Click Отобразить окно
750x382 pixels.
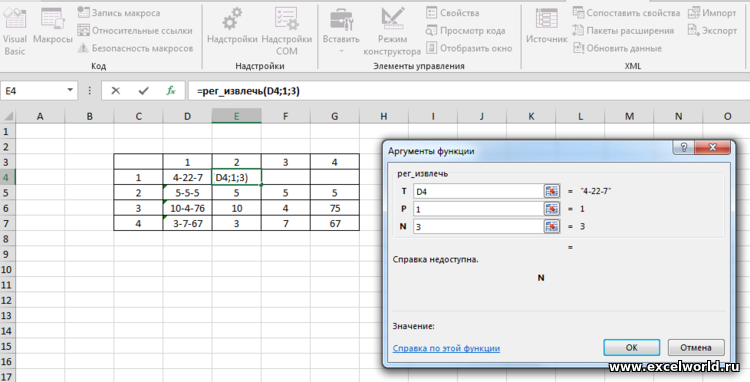(469, 48)
